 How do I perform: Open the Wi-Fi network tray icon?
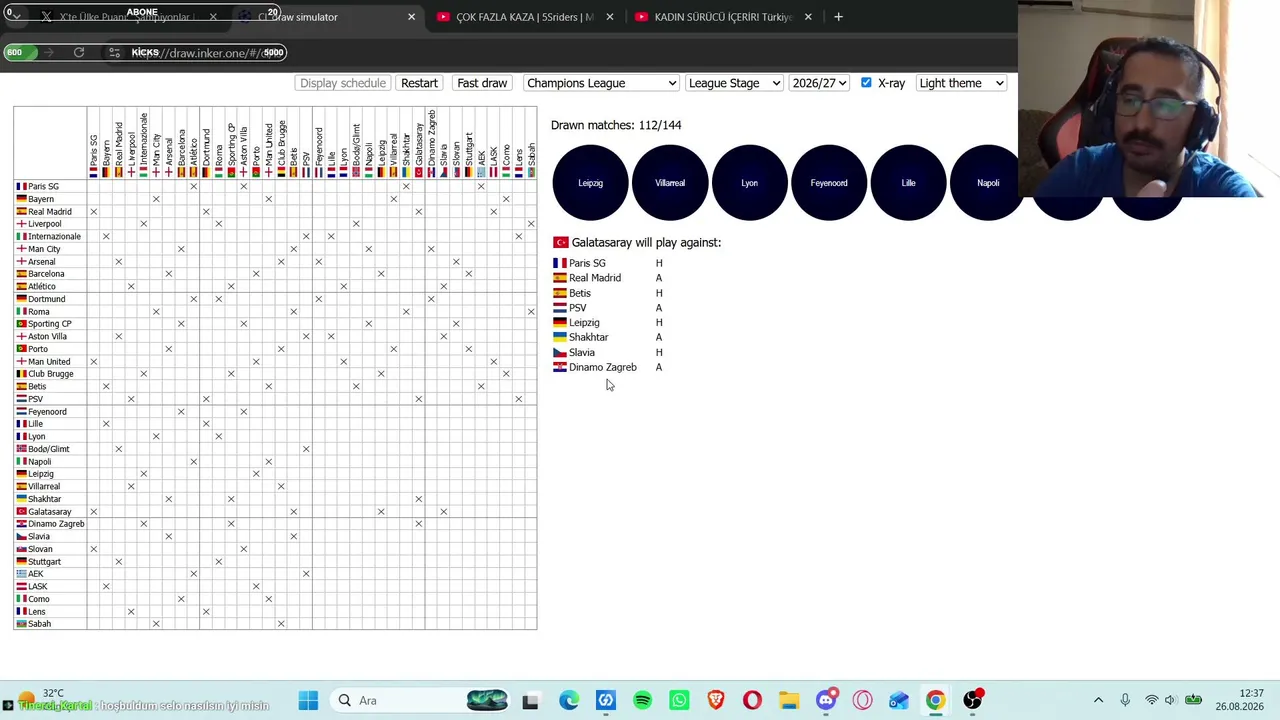click(1152, 700)
